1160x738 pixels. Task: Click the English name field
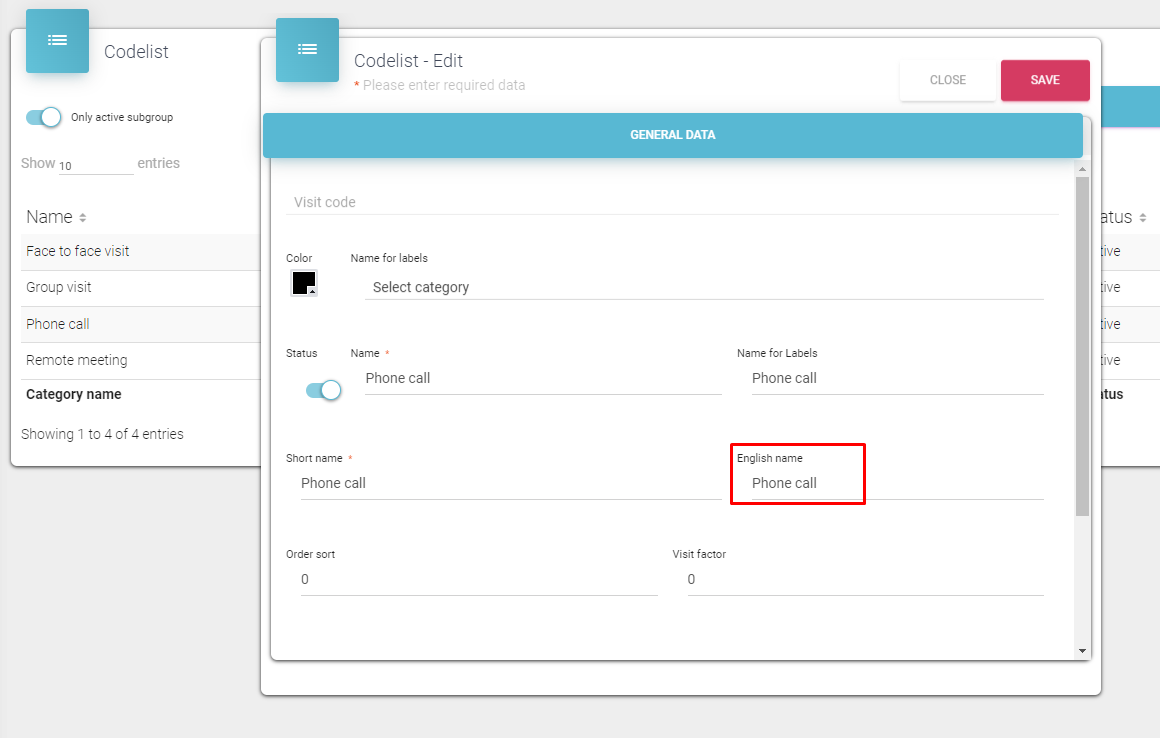[897, 483]
